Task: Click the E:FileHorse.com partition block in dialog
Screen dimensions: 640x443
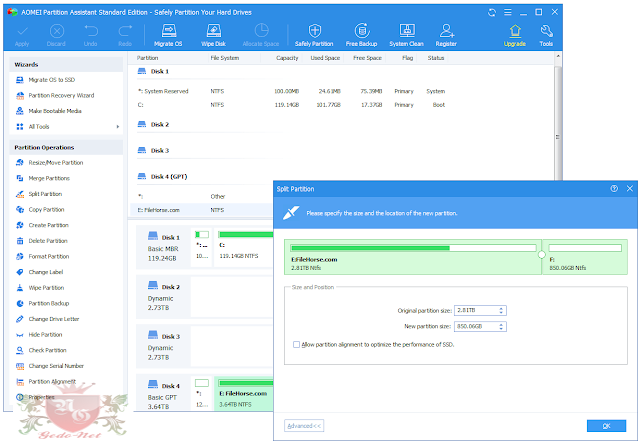Action: (x=413, y=257)
